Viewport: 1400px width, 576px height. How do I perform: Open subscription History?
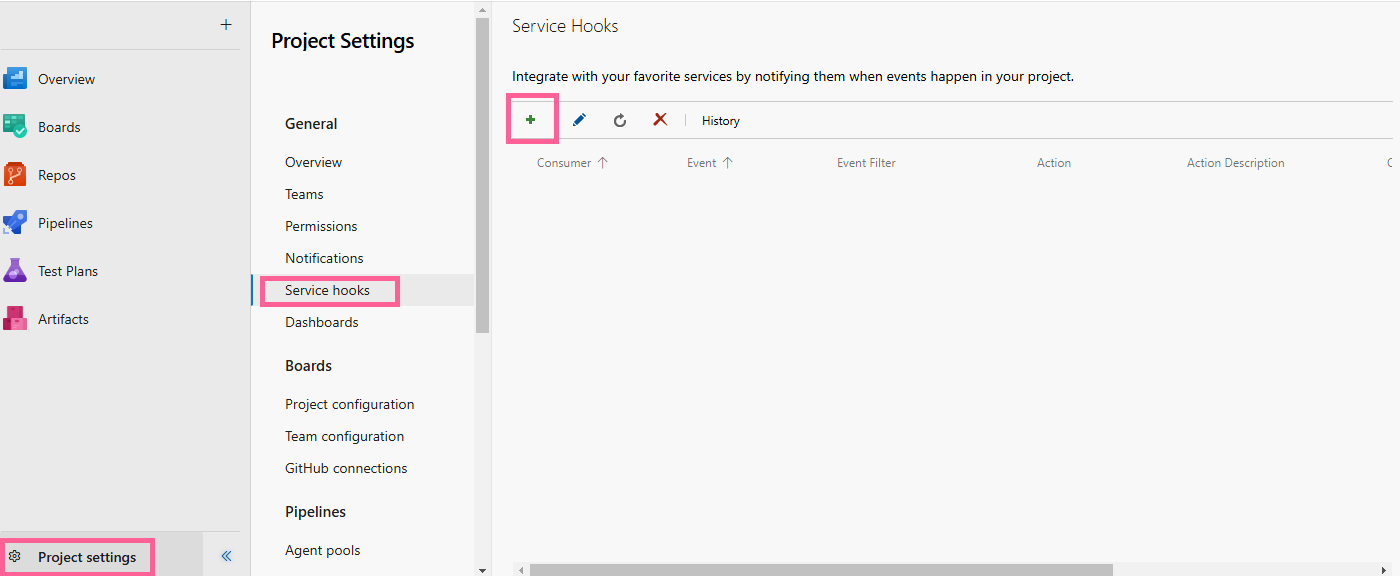pyautogui.click(x=721, y=121)
